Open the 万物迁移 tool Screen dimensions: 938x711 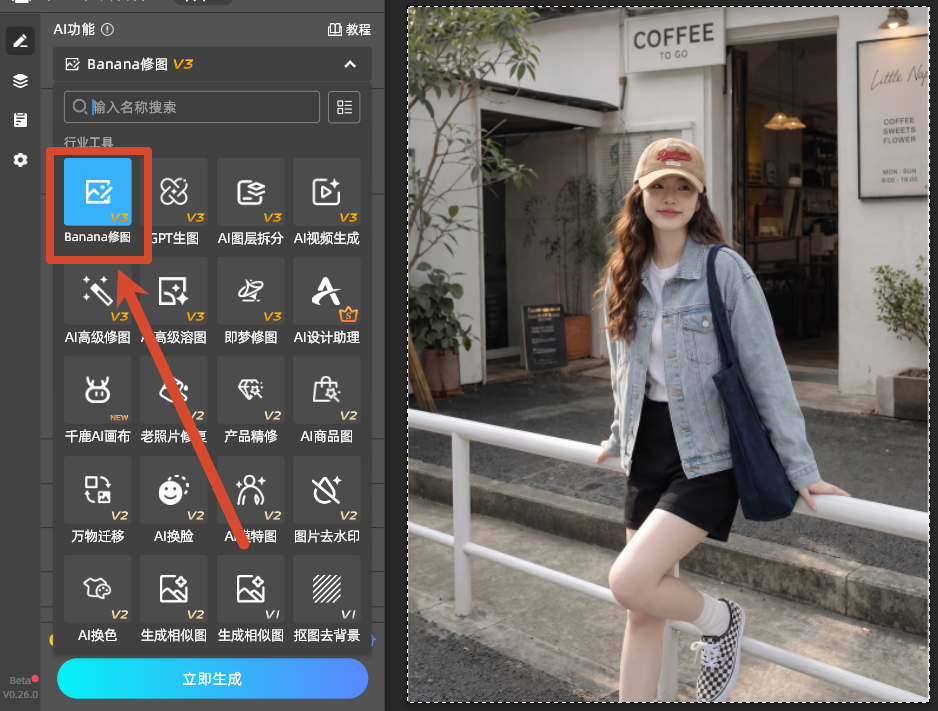click(98, 490)
